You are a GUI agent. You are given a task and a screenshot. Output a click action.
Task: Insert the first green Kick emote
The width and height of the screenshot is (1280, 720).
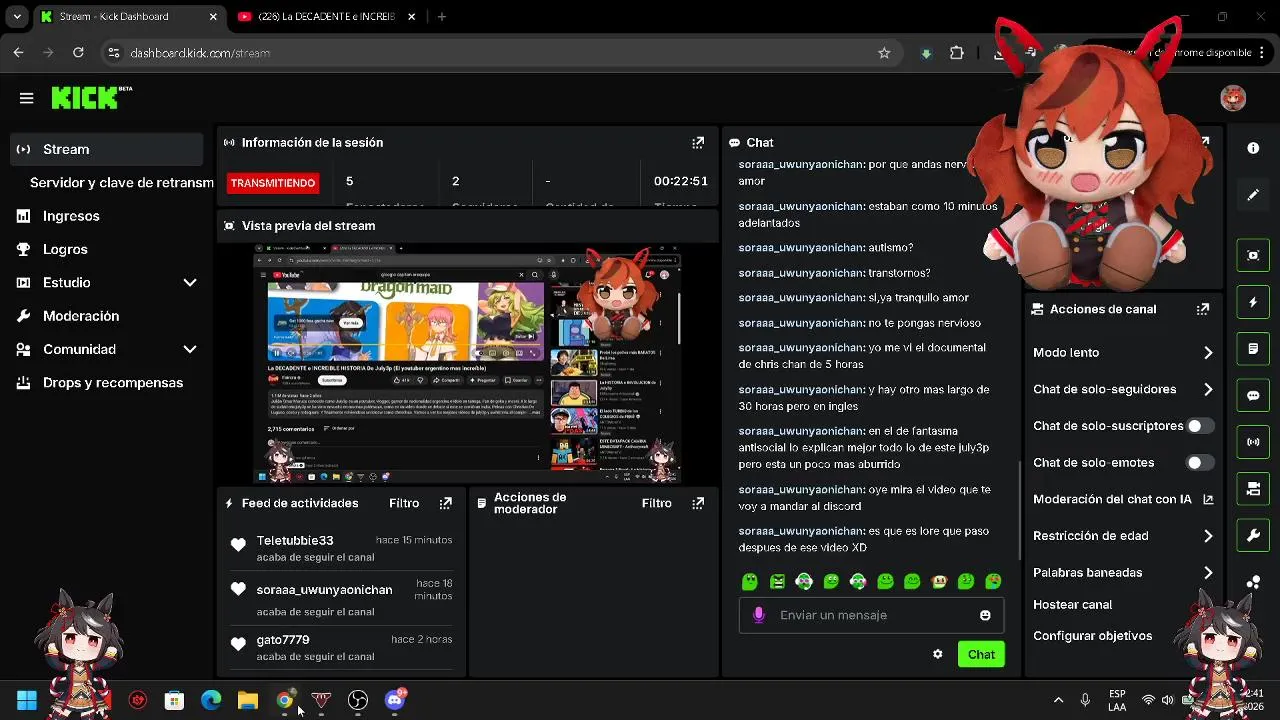point(750,581)
